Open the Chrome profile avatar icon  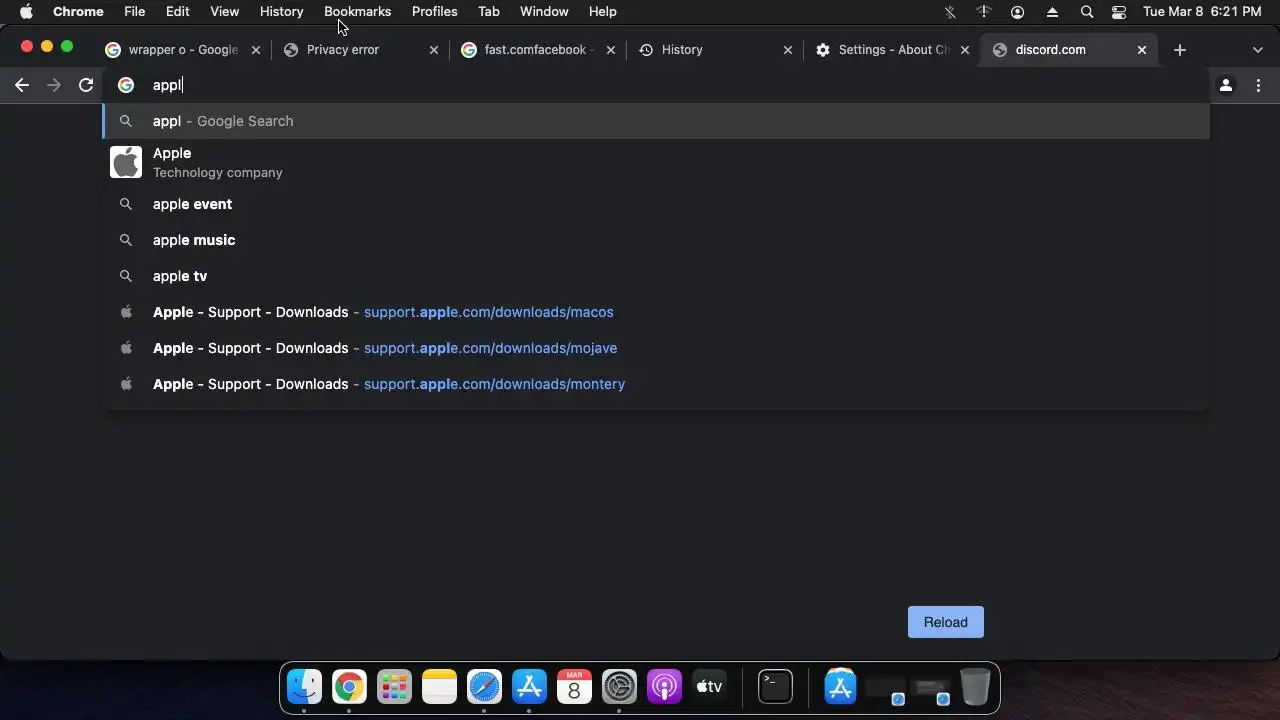point(1226,85)
